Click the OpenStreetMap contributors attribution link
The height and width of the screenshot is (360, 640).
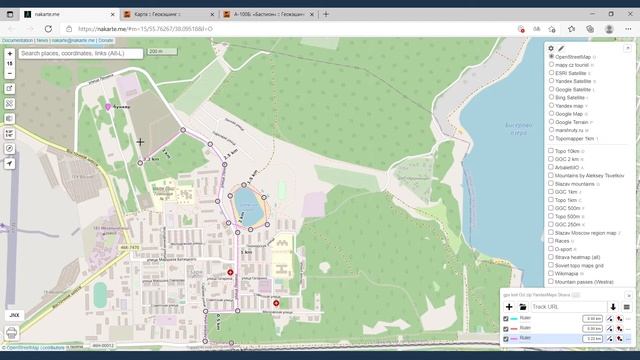click(x=36, y=348)
